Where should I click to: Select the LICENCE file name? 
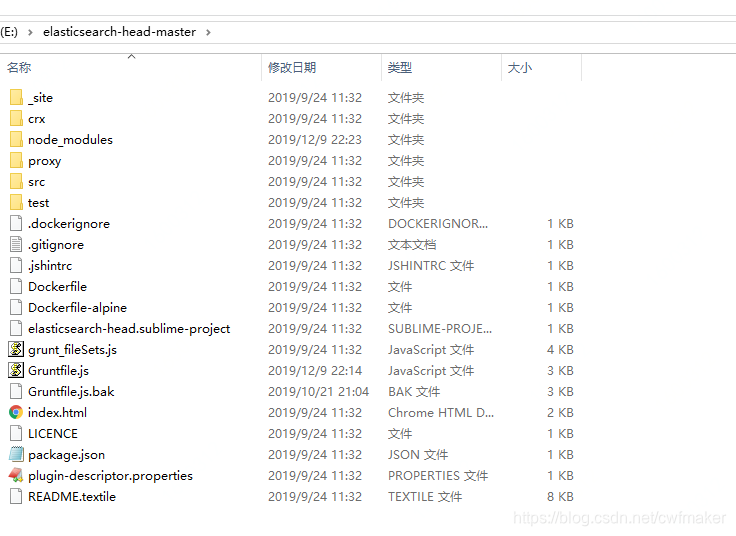pyautogui.click(x=53, y=434)
